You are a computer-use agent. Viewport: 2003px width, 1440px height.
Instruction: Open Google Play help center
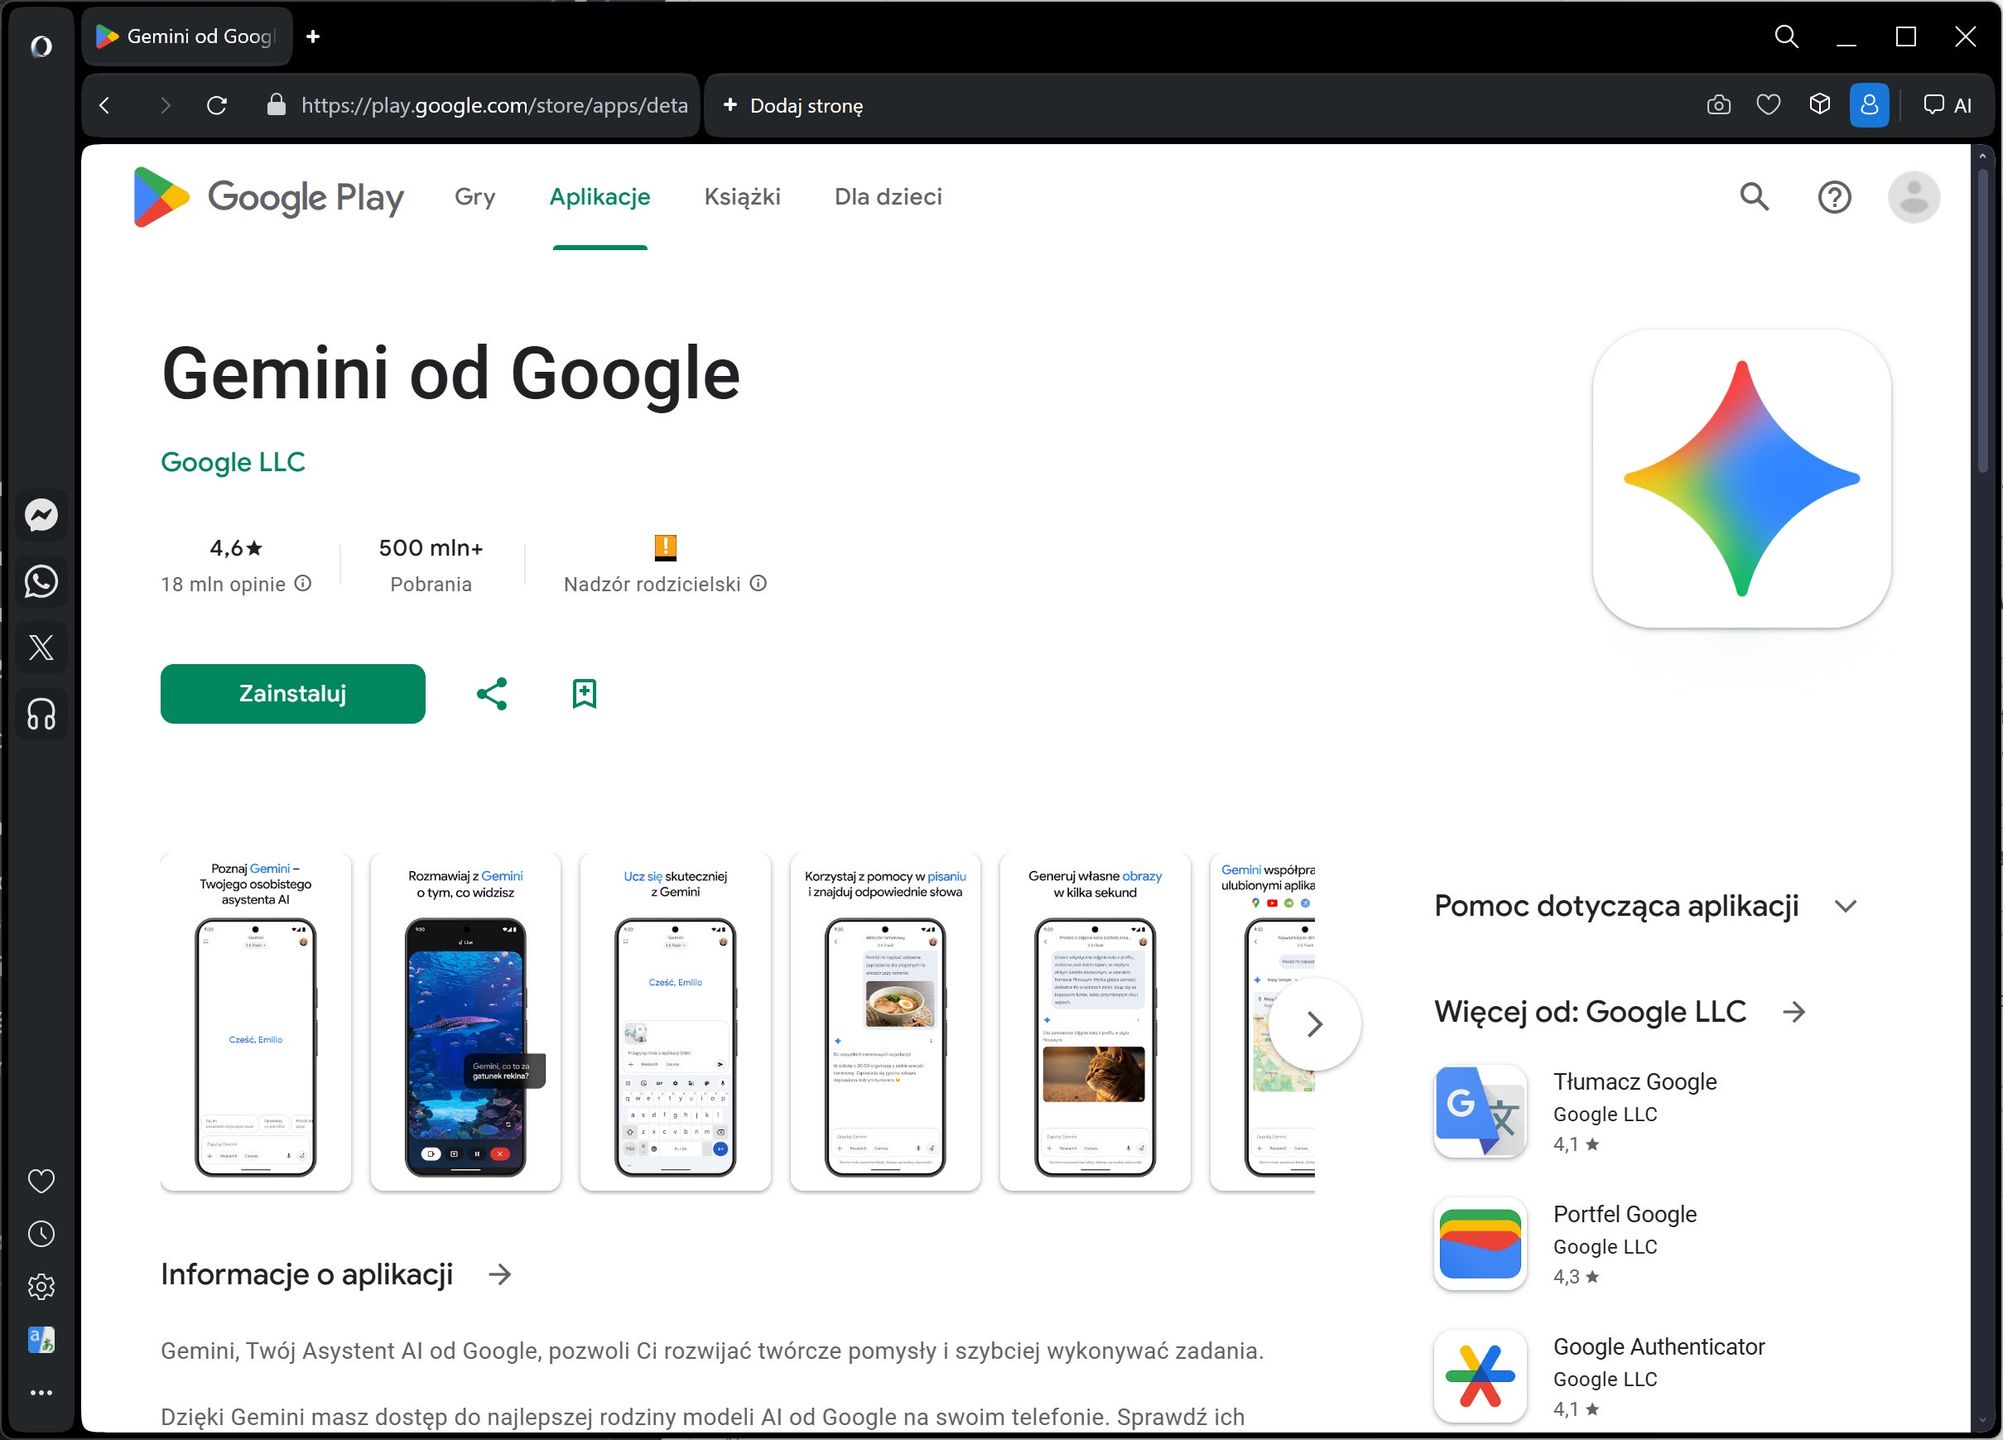pos(1834,197)
